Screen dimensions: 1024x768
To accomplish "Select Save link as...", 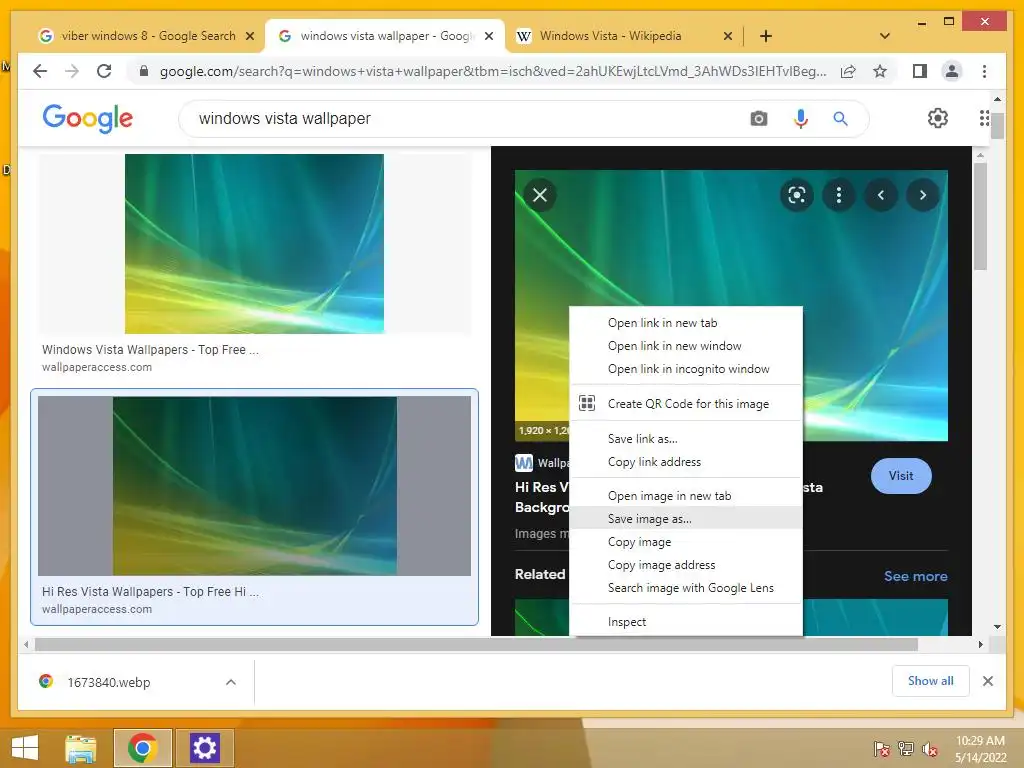I will click(686, 439).
